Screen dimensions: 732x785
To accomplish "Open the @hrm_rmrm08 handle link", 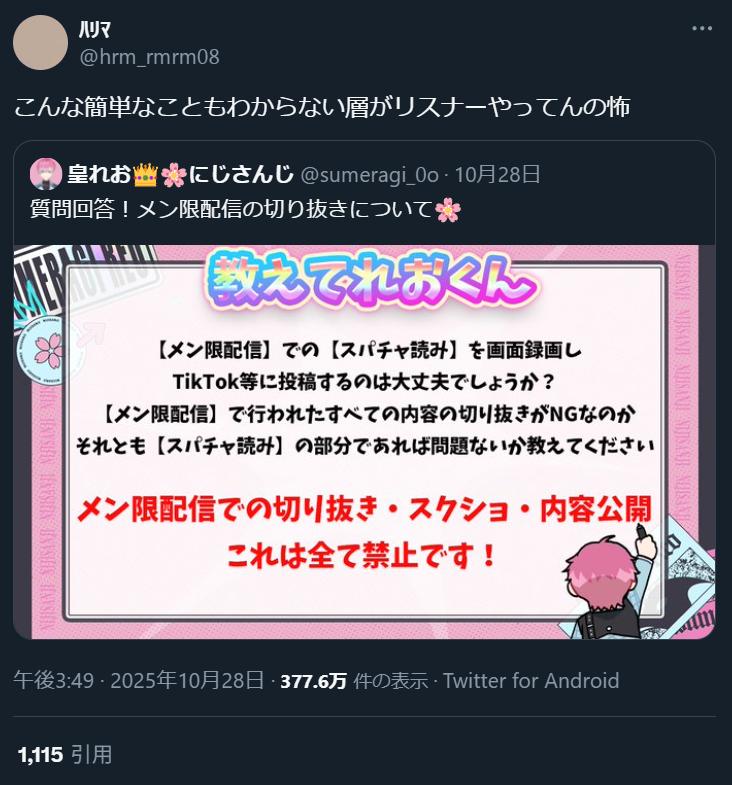I will tap(149, 57).
